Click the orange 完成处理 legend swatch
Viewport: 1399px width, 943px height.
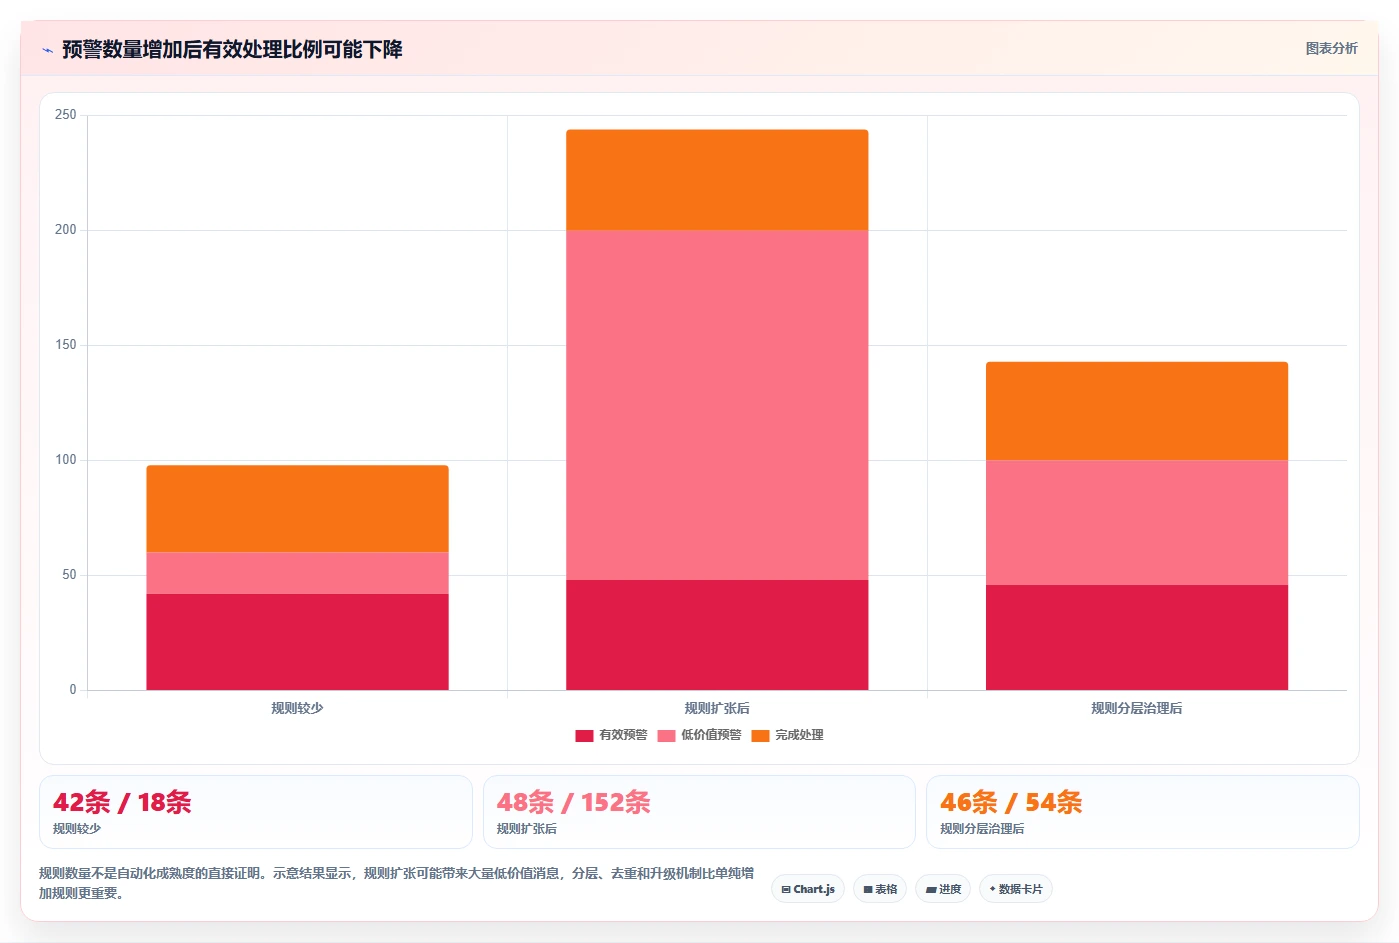click(760, 736)
